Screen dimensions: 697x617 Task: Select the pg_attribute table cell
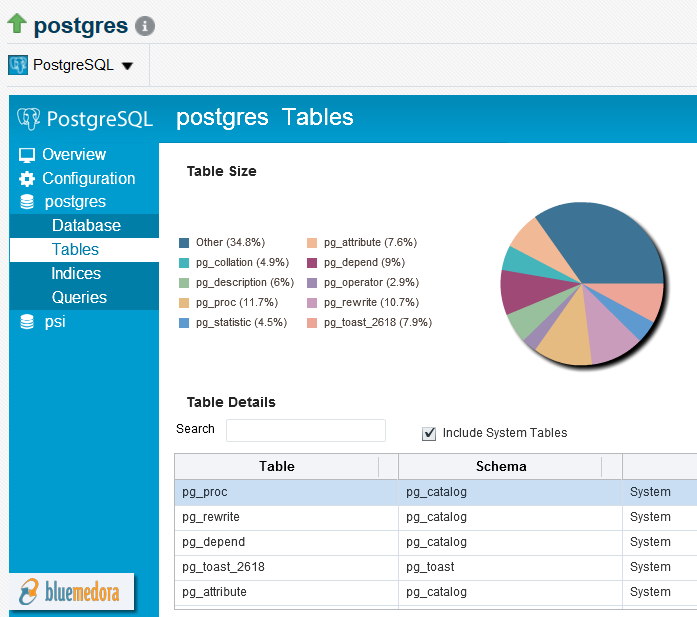[x=286, y=592]
